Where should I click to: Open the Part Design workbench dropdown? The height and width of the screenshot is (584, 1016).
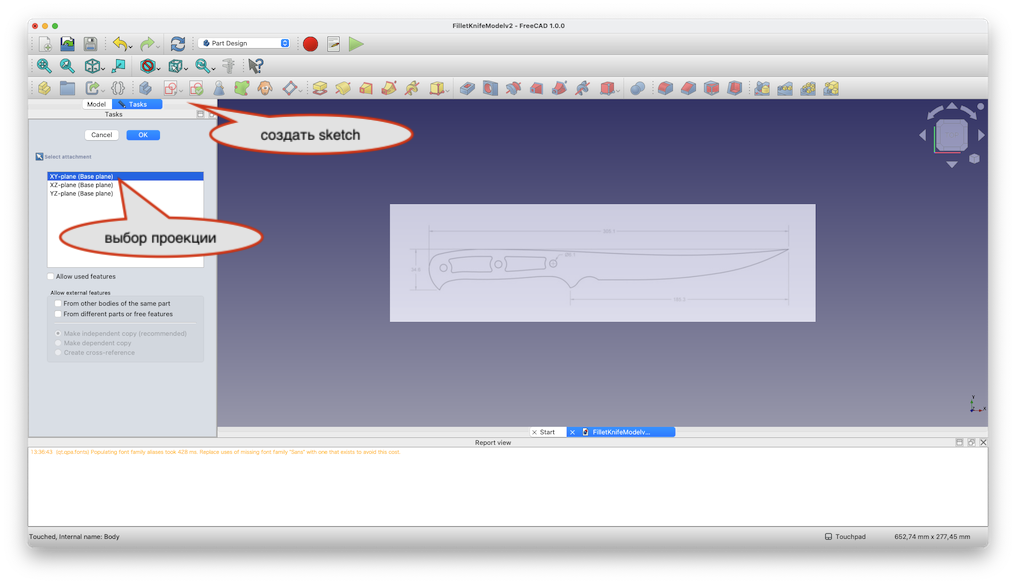coord(245,44)
